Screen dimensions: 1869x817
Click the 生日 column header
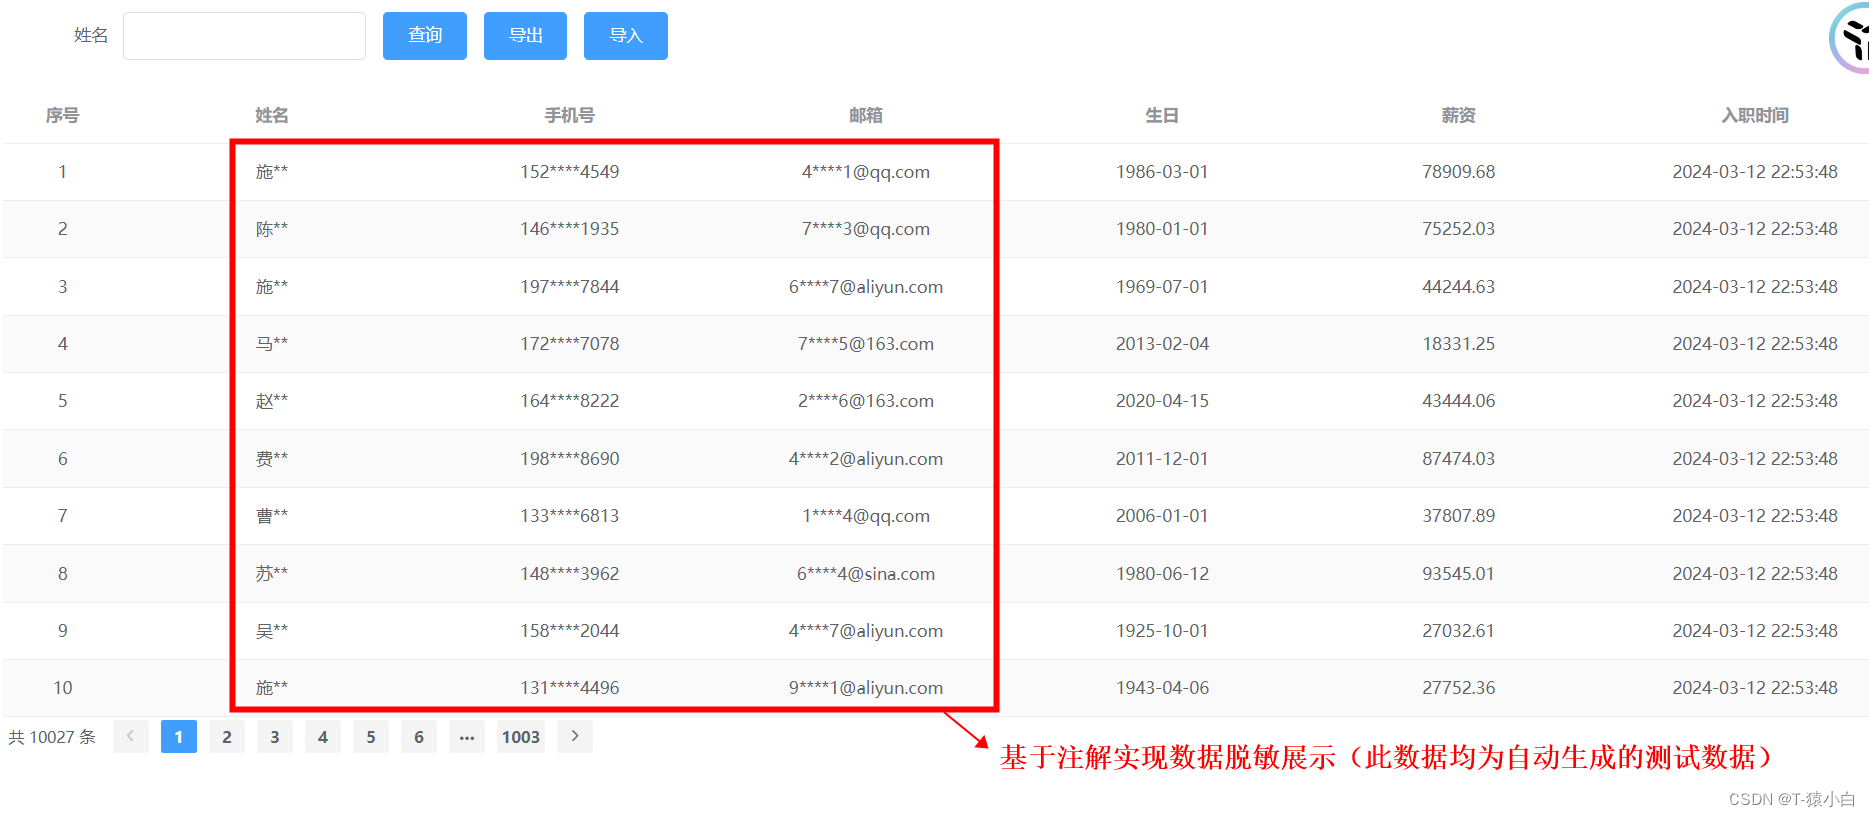pyautogui.click(x=1162, y=115)
